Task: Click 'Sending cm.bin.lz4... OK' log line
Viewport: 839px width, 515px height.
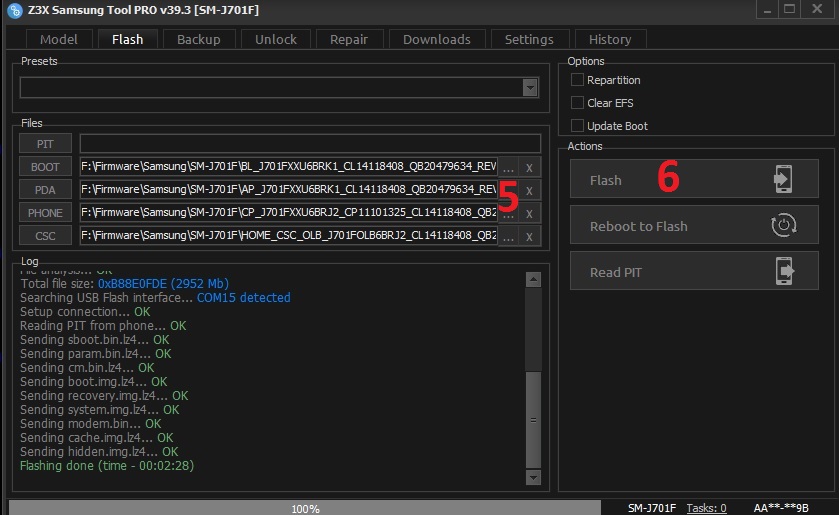Action: click(87, 368)
